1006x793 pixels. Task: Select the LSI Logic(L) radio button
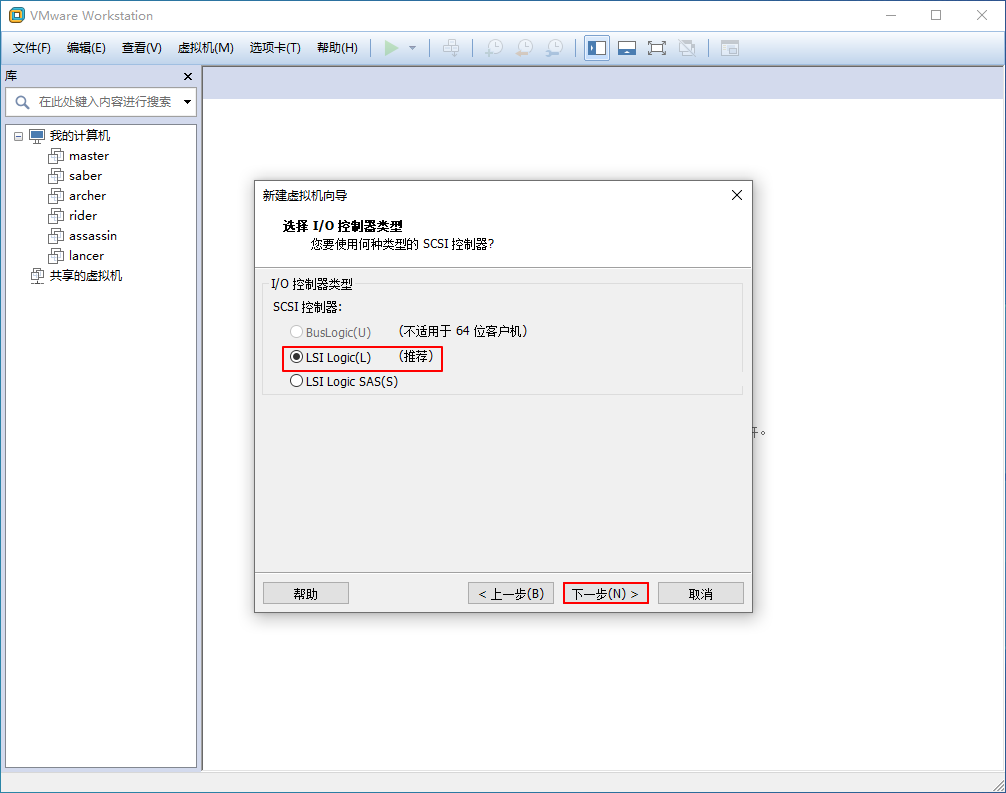point(296,357)
